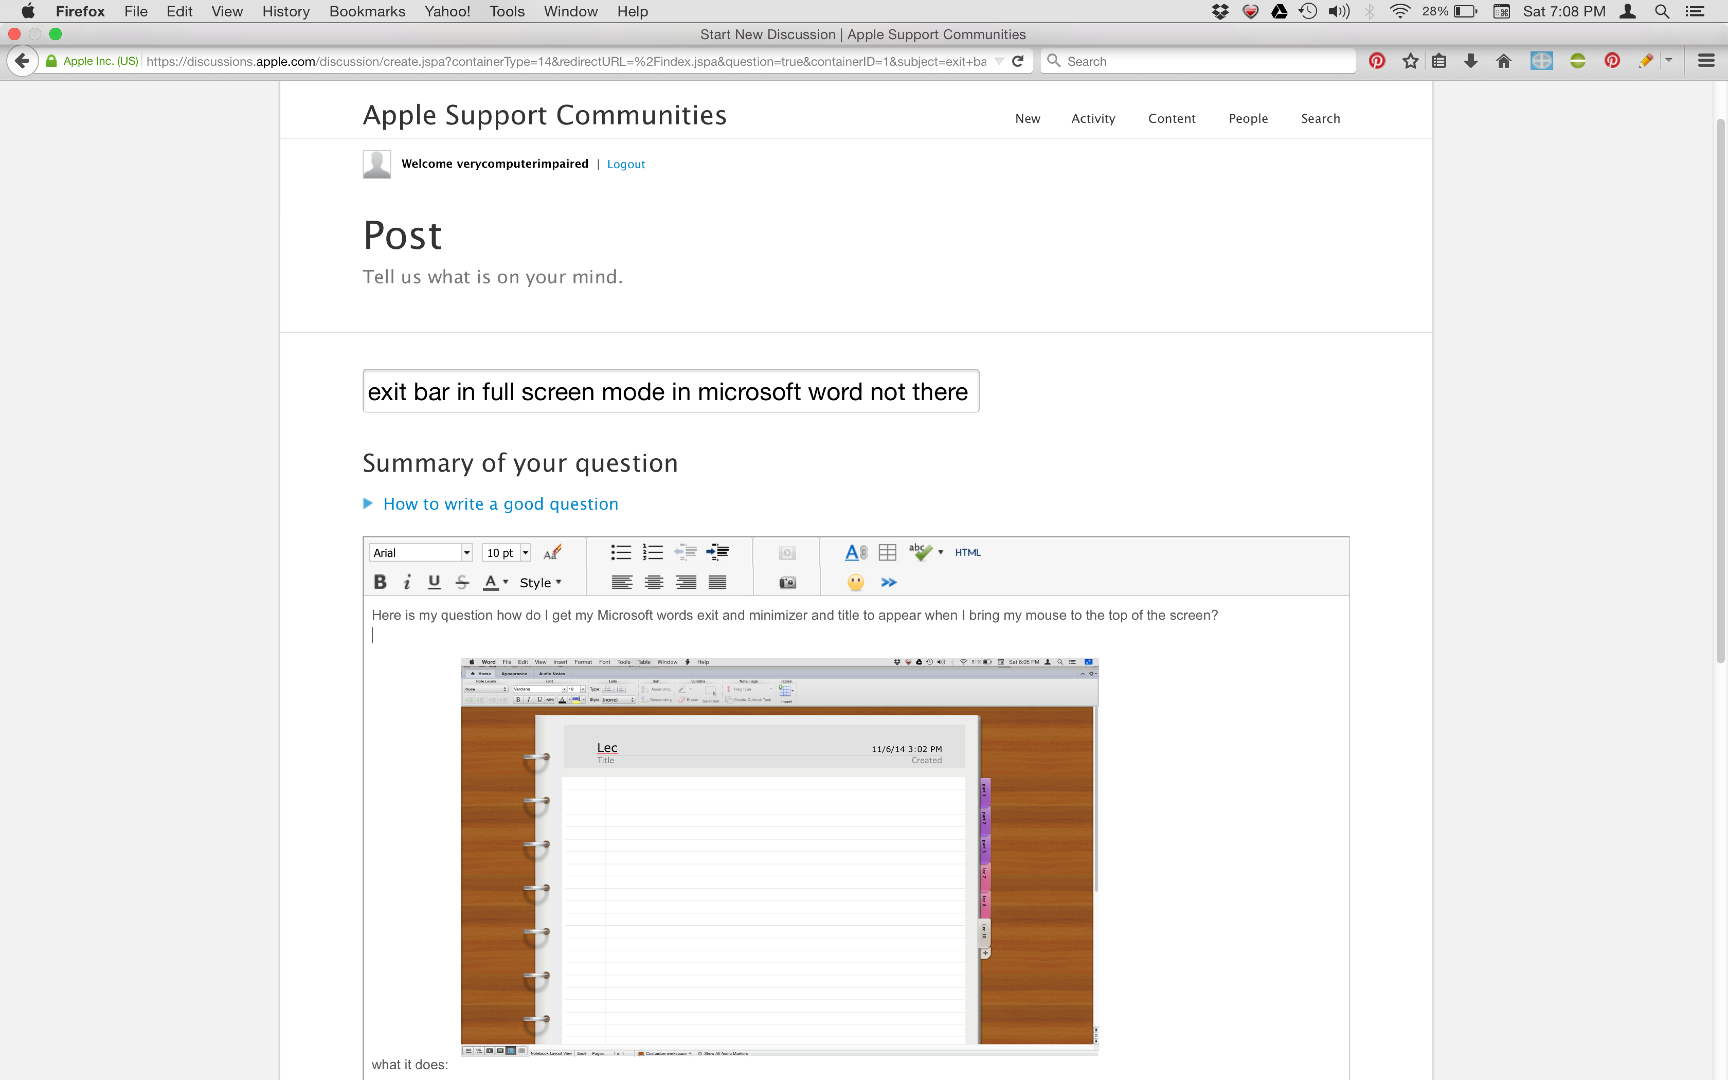Insert an image using the camera icon
Image resolution: width=1728 pixels, height=1080 pixels.
(787, 583)
